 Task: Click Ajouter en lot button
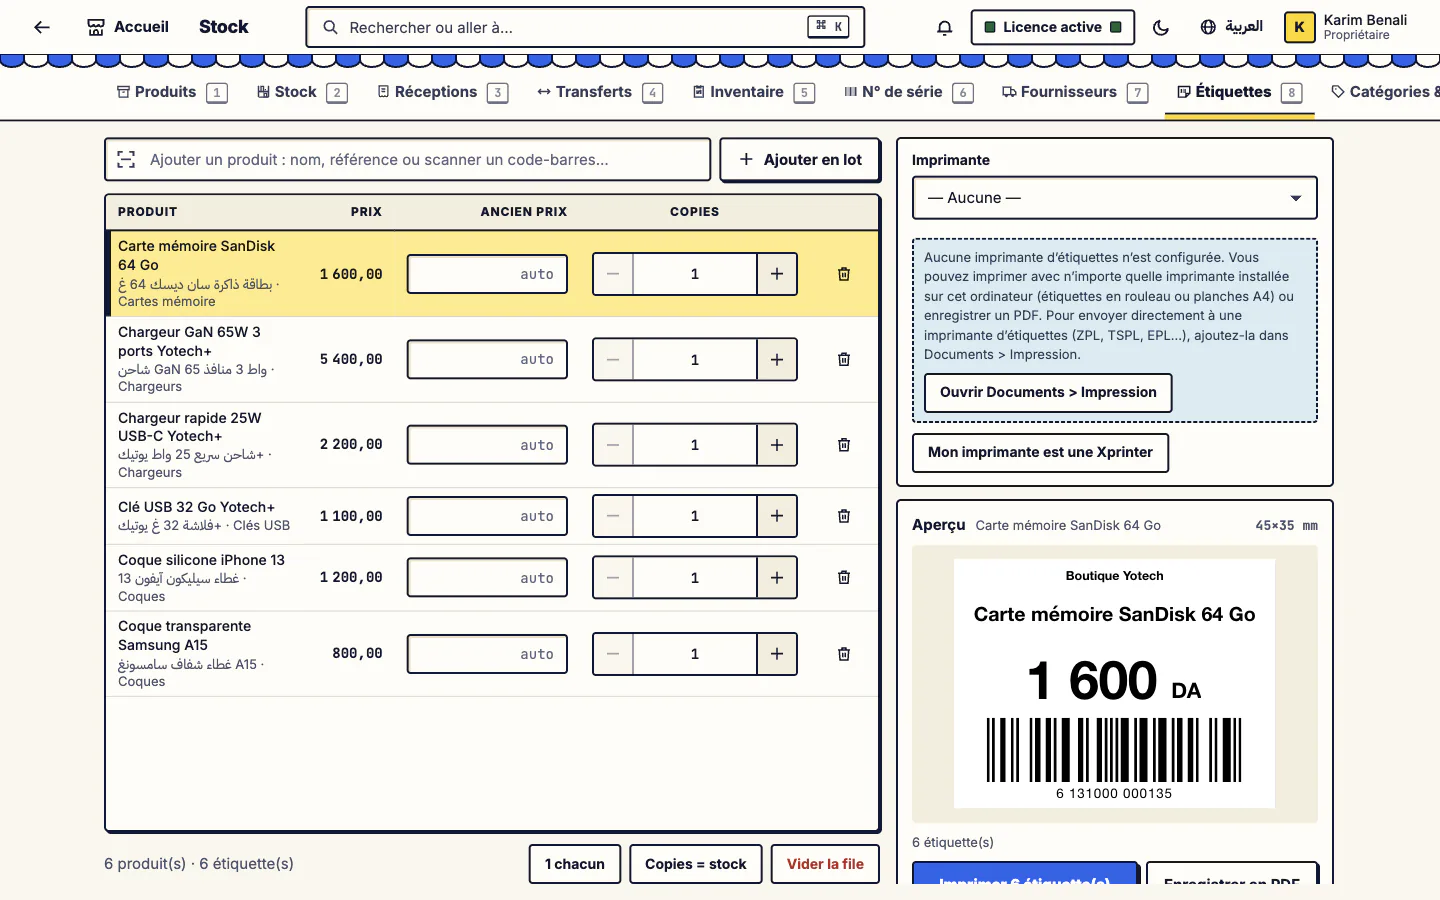[800, 160]
